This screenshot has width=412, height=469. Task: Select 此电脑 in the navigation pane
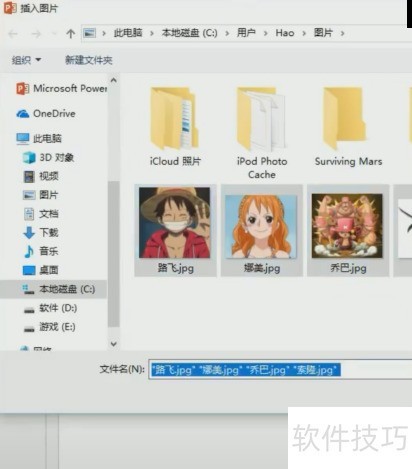click(x=47, y=138)
